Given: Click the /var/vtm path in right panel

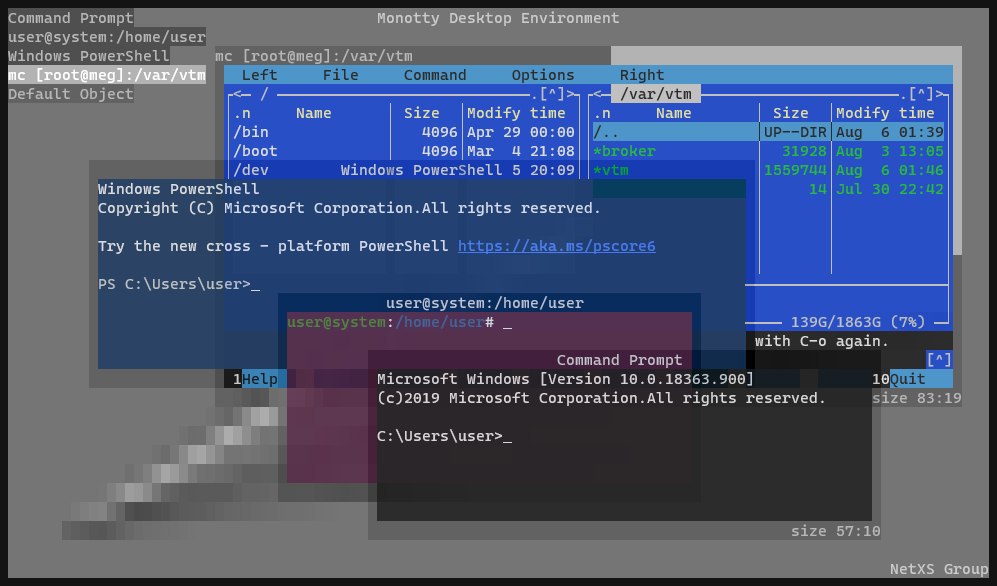Looking at the screenshot, I should 656,94.
